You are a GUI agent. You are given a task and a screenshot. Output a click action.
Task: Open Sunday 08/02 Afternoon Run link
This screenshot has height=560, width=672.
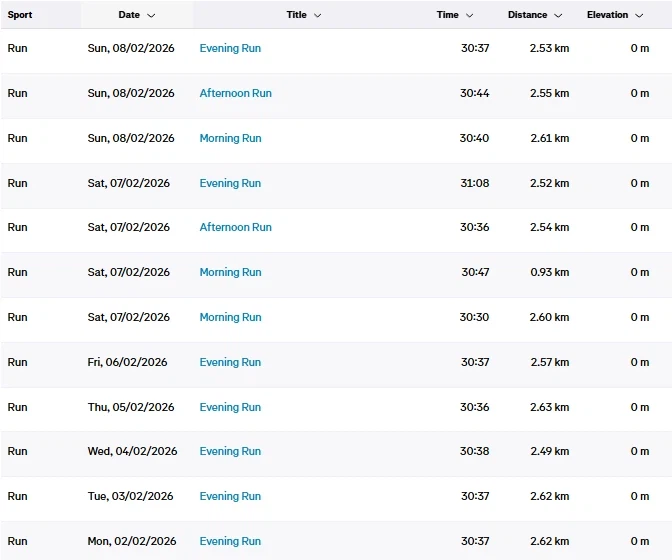pos(235,93)
